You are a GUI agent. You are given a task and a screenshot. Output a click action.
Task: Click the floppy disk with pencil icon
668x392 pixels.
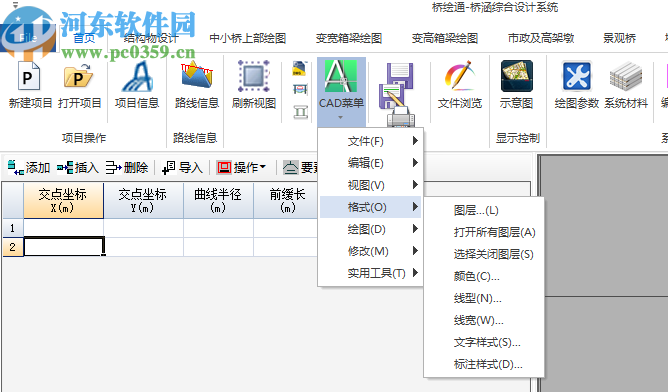click(391, 96)
